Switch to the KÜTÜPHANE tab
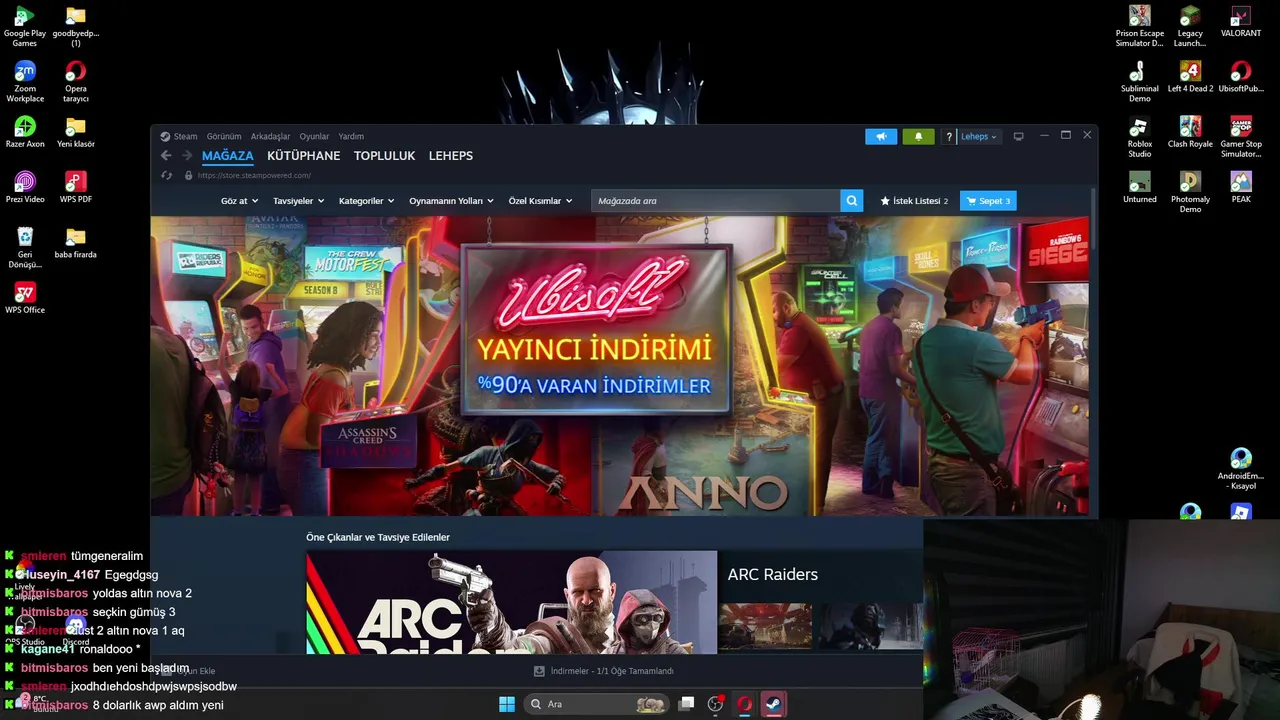Viewport: 1280px width, 720px height. pos(303,156)
